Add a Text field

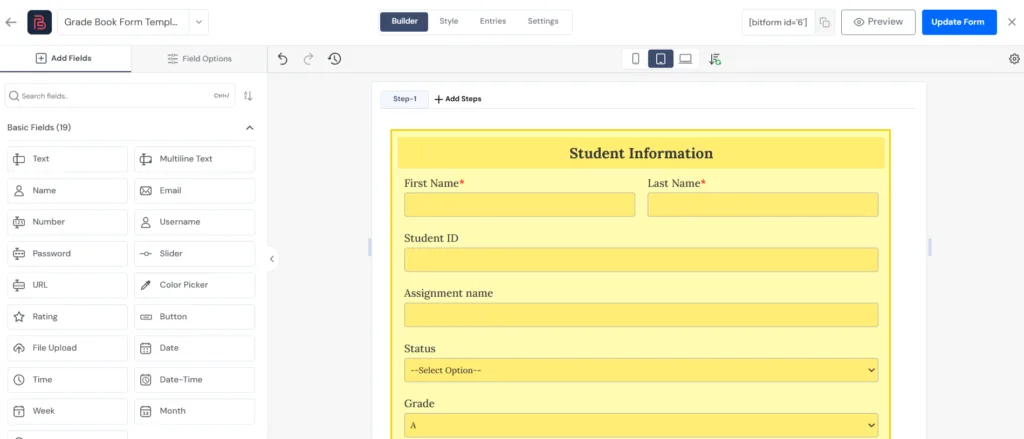pyautogui.click(x=67, y=159)
